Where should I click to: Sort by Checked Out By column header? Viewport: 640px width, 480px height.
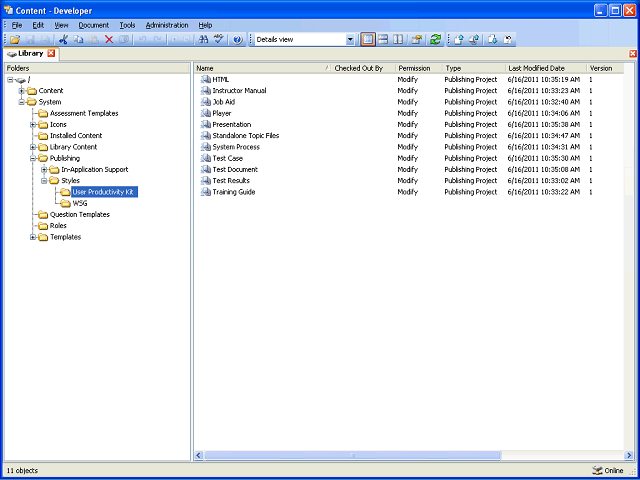point(363,69)
